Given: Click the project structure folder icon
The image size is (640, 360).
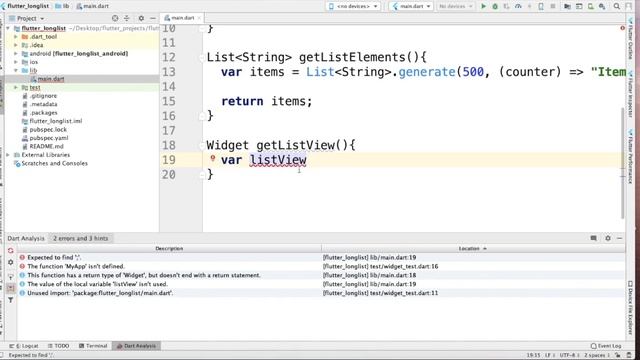Looking at the screenshot, I should [x=567, y=6].
